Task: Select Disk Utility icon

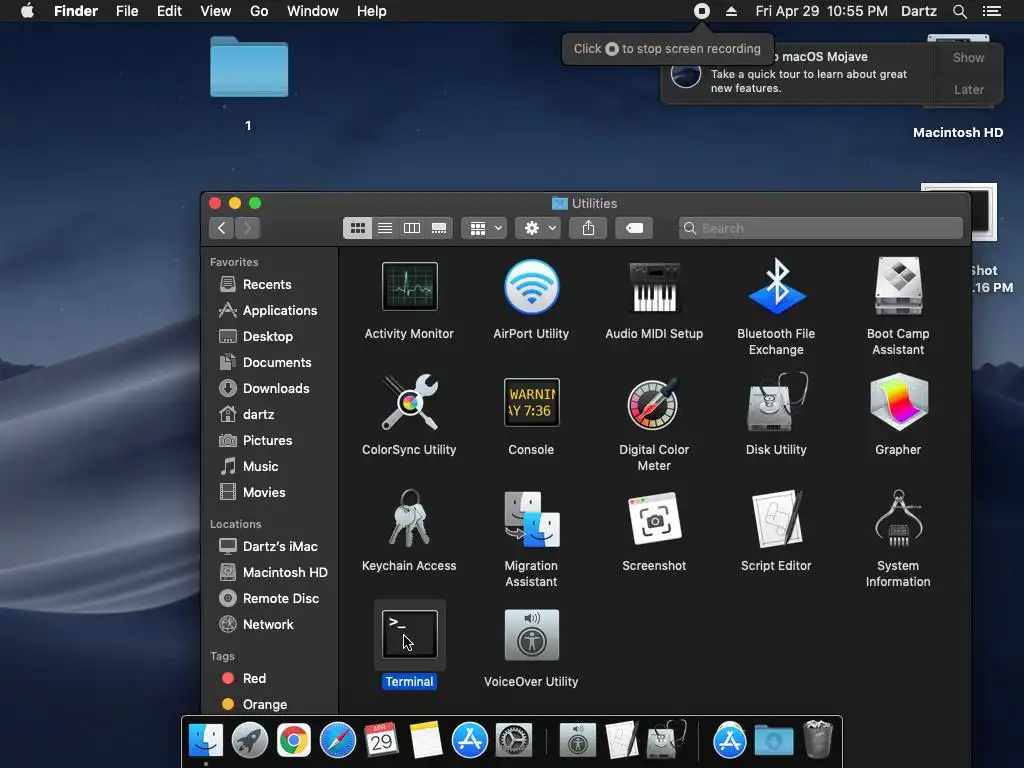Action: point(776,402)
